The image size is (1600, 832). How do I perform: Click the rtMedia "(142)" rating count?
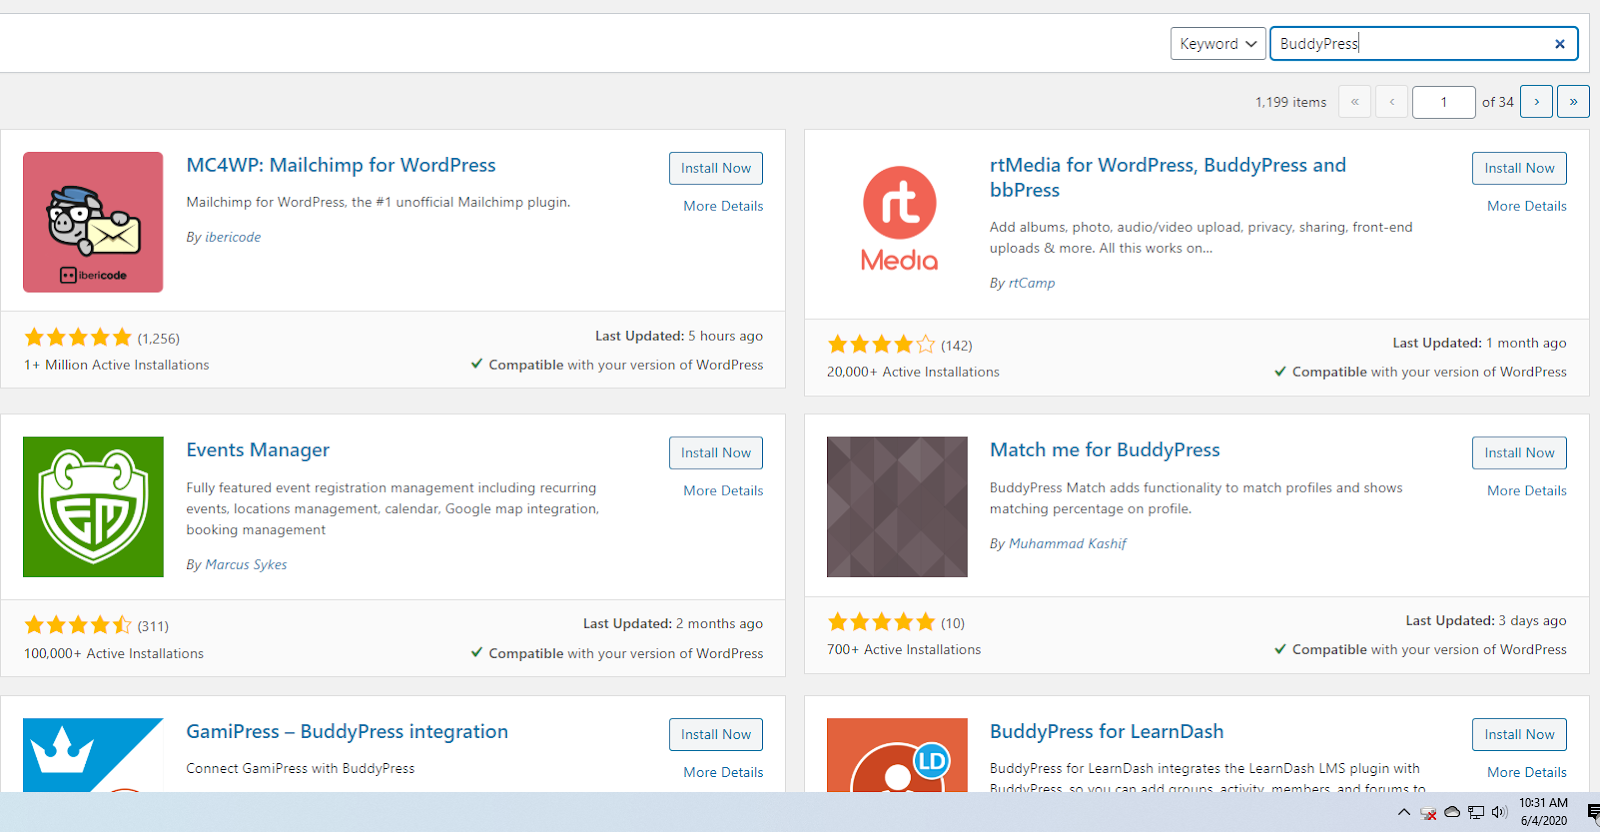coord(956,346)
